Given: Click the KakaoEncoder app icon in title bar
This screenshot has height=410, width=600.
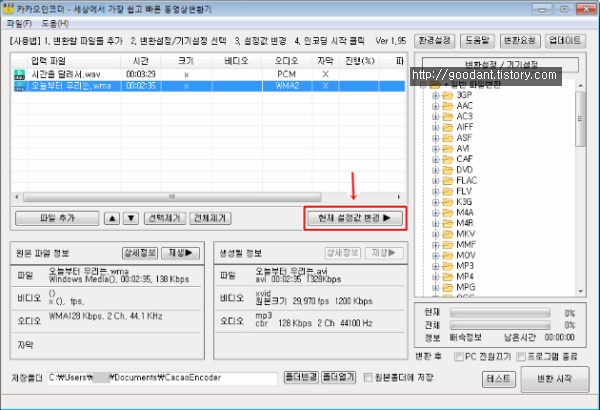Looking at the screenshot, I should pyautogui.click(x=8, y=8).
